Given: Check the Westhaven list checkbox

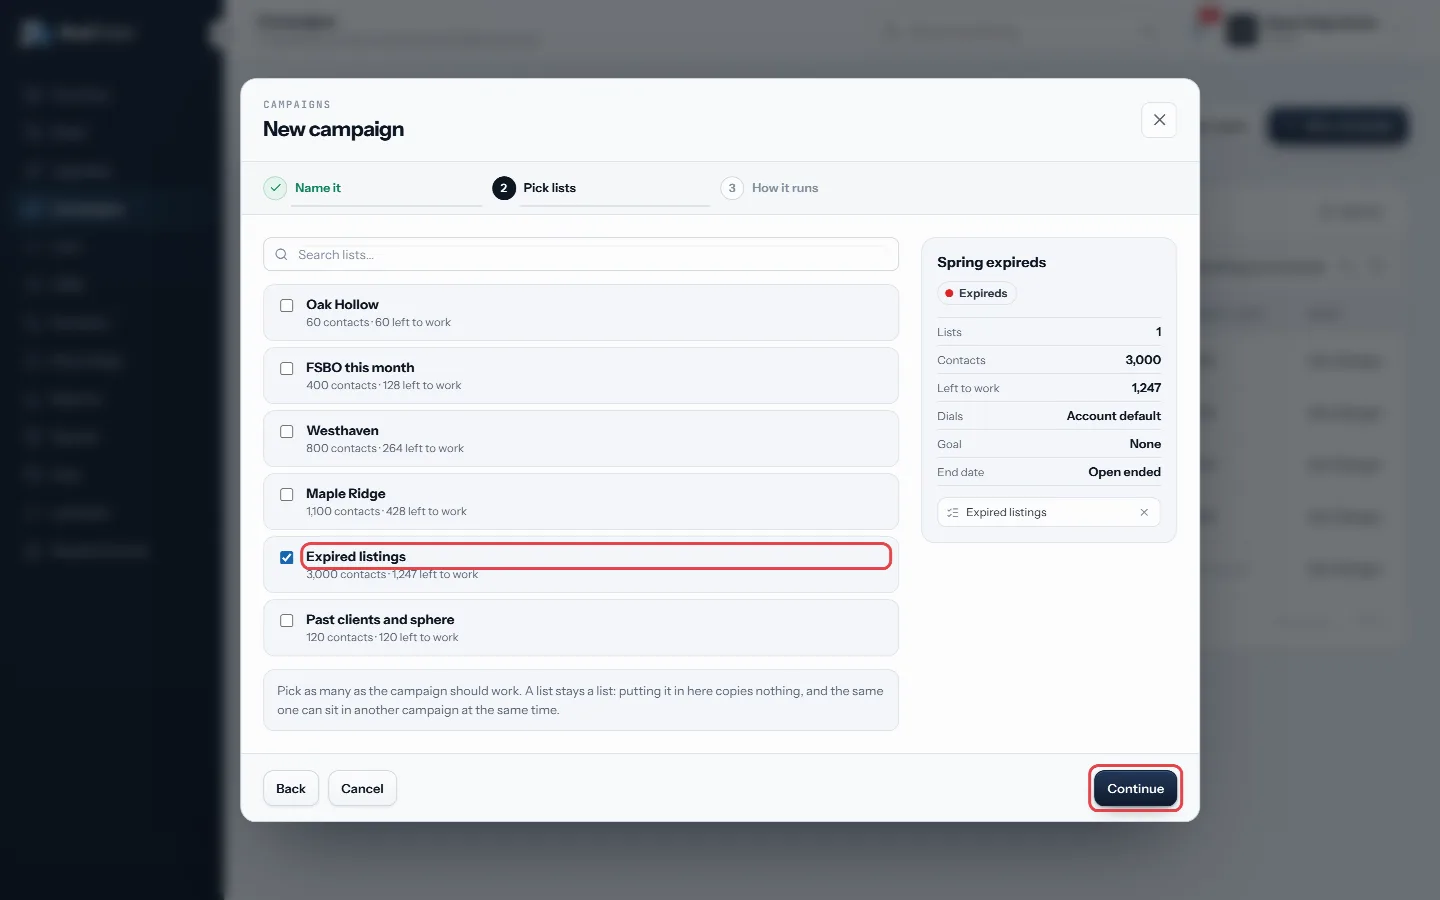Looking at the screenshot, I should click(287, 431).
